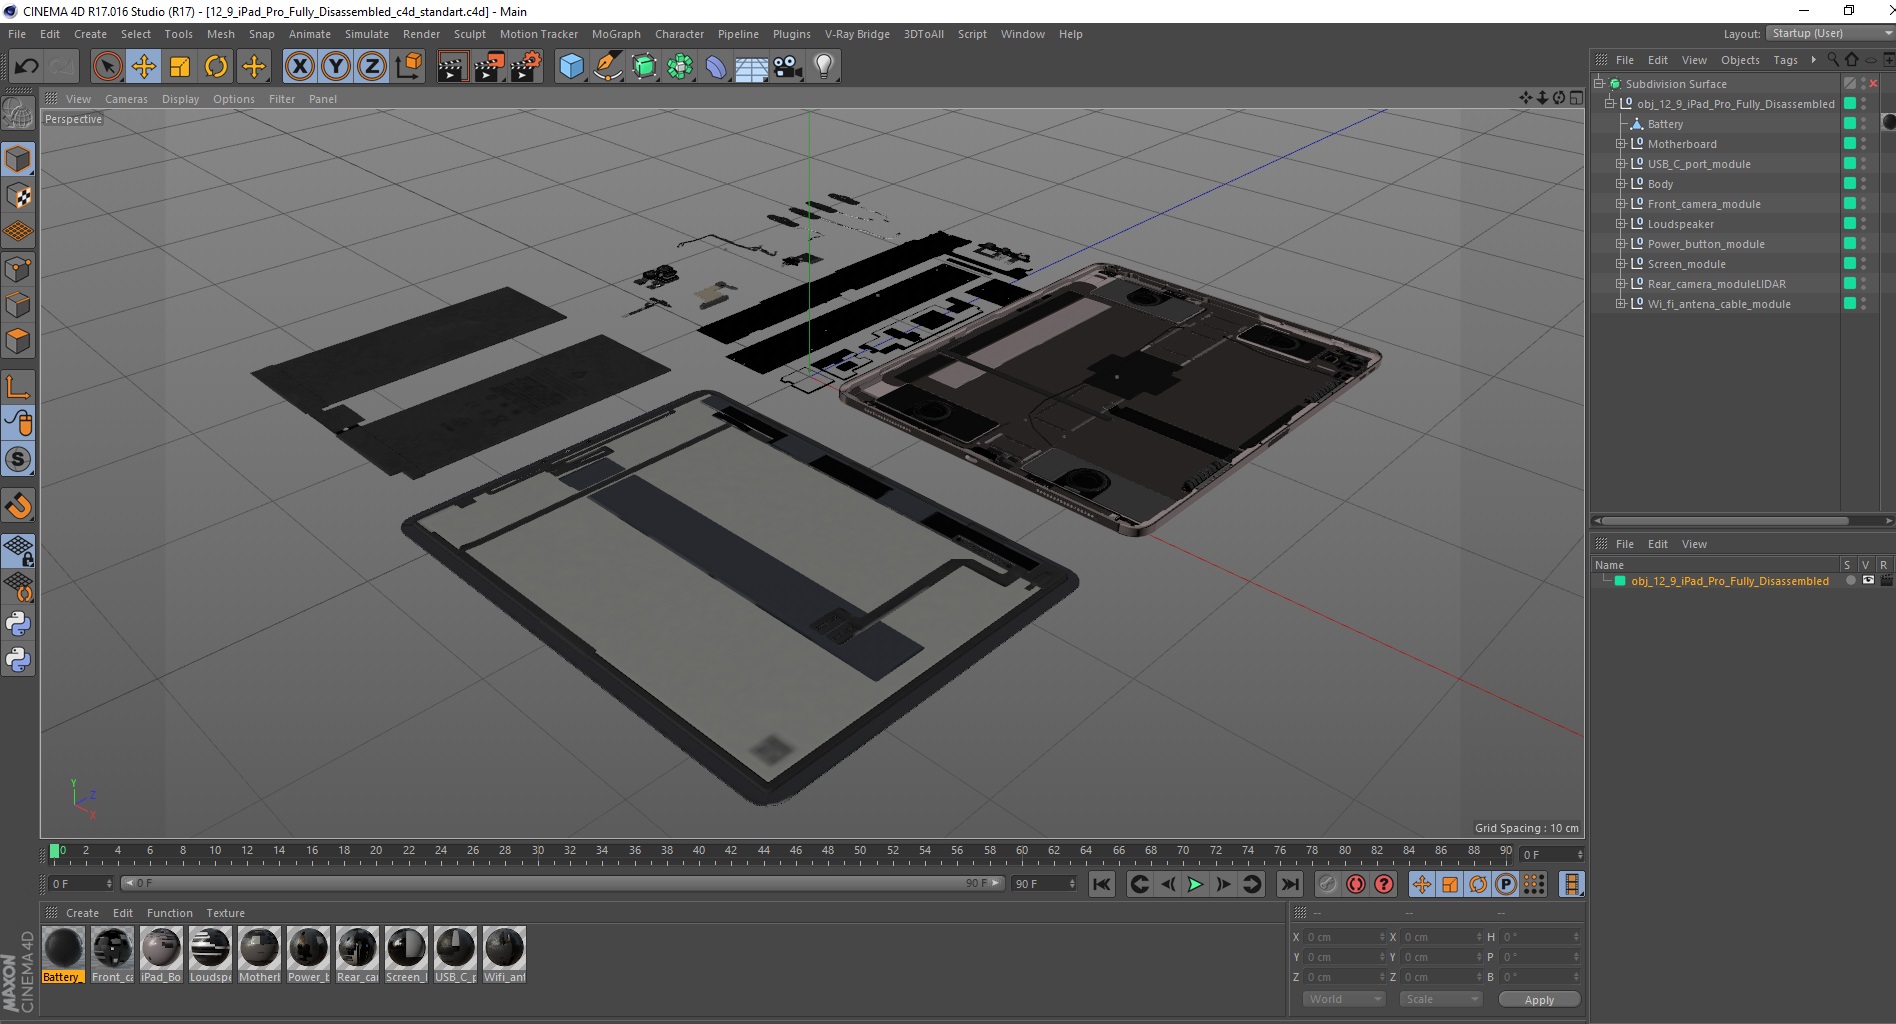Collapse the Subdivision Surface hierarchy
This screenshot has height=1024, width=1896.
pos(1599,84)
